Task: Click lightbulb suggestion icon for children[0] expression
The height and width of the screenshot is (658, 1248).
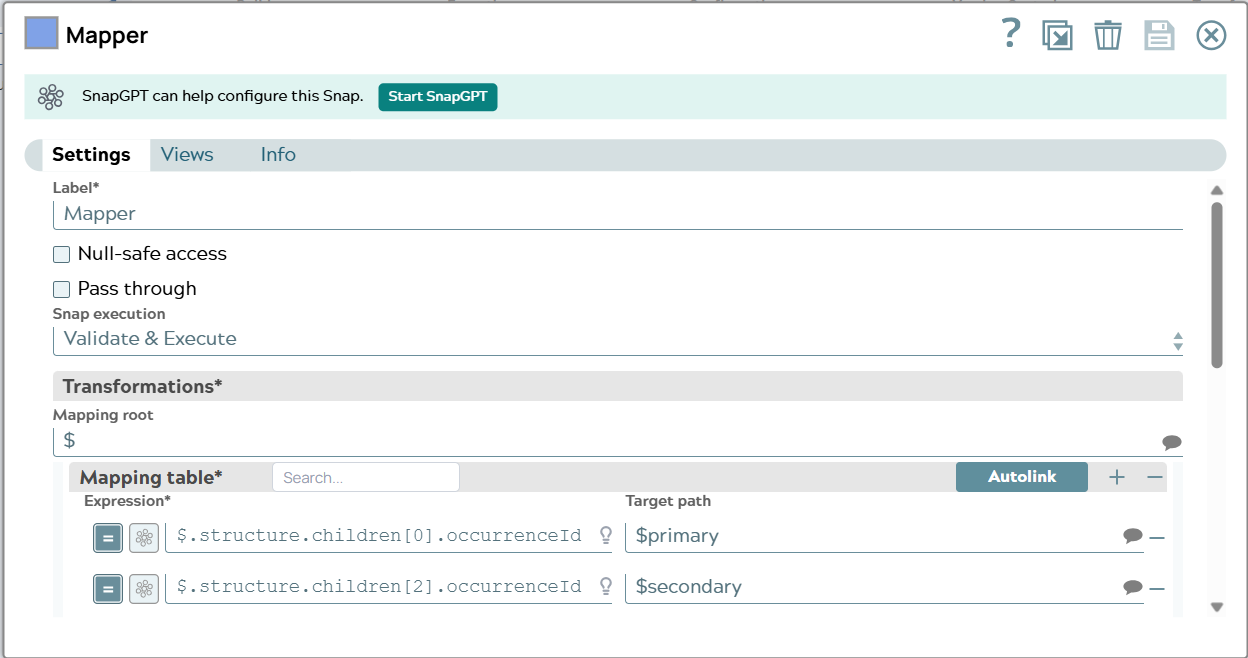Action: pos(605,535)
